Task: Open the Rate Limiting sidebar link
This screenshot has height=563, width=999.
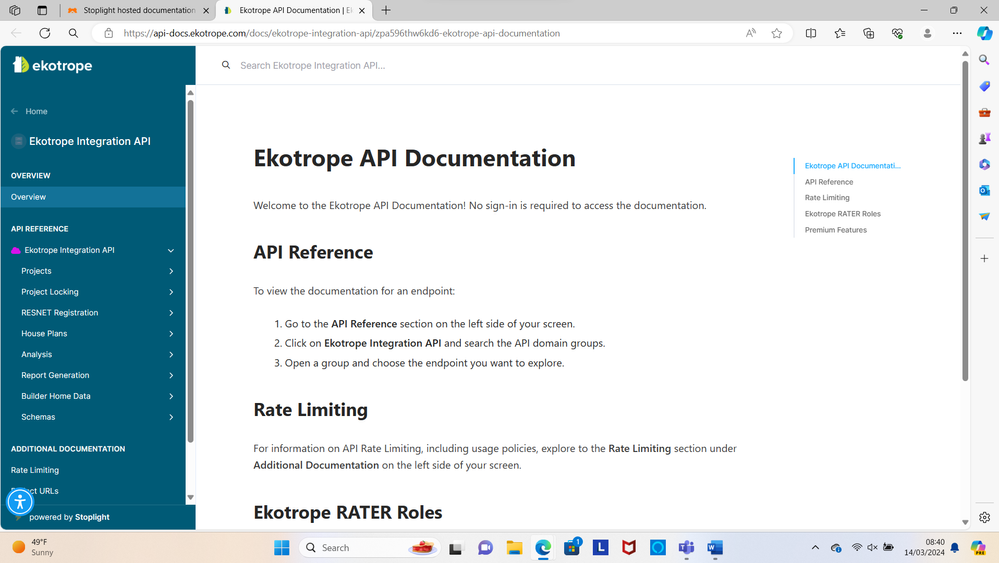Action: pyautogui.click(x=35, y=470)
